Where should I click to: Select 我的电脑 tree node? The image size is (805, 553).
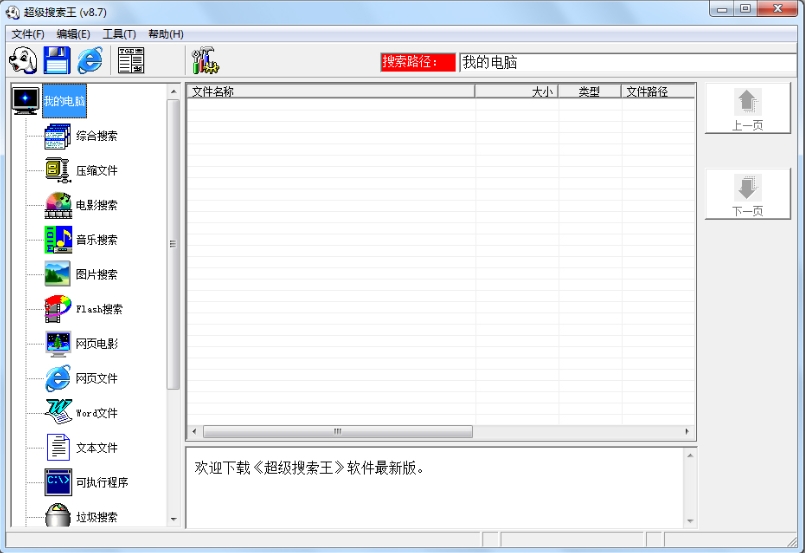click(x=64, y=101)
